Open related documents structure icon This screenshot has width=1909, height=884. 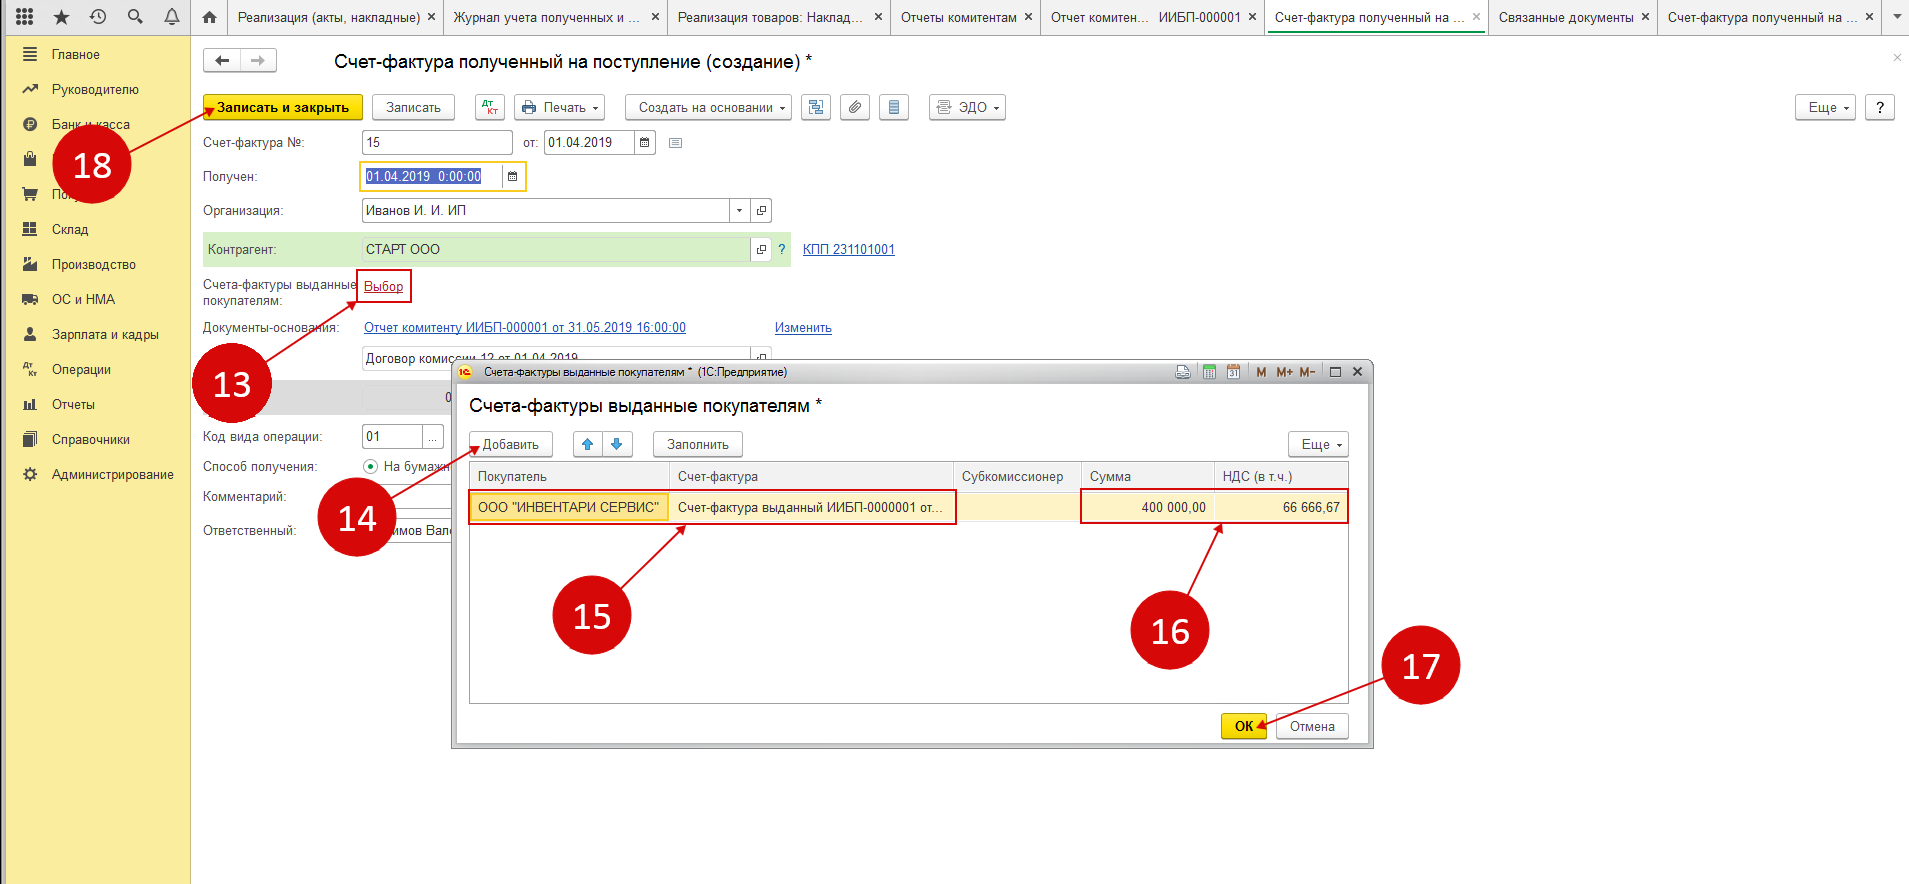tap(816, 107)
